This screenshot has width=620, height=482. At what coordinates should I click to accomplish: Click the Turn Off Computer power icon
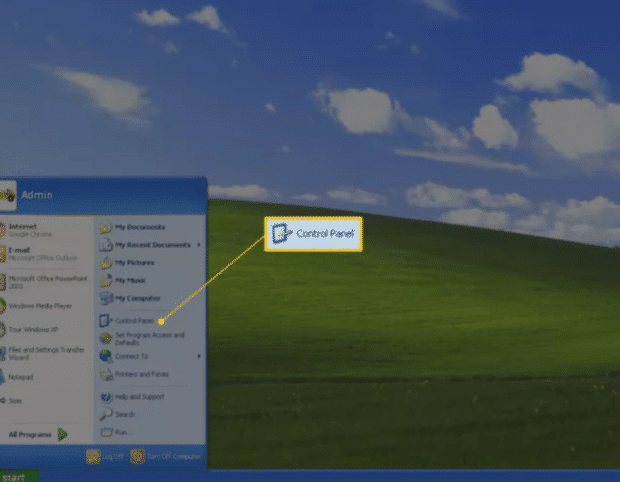point(138,457)
